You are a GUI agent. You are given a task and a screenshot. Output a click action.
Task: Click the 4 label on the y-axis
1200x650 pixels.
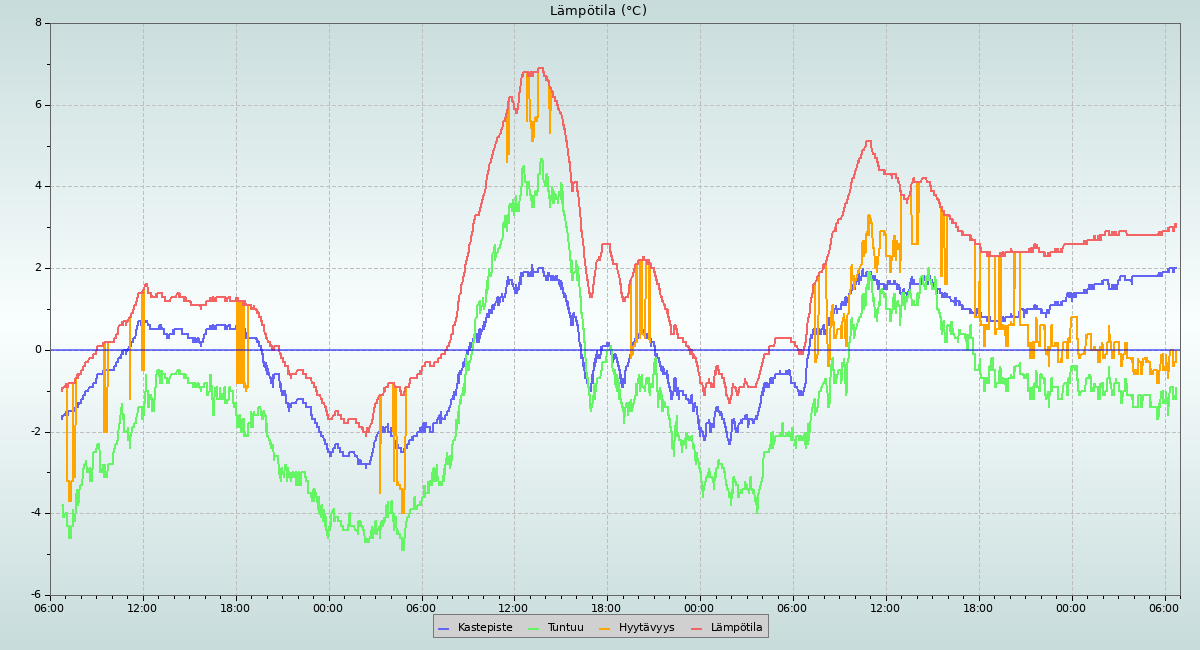tap(38, 186)
